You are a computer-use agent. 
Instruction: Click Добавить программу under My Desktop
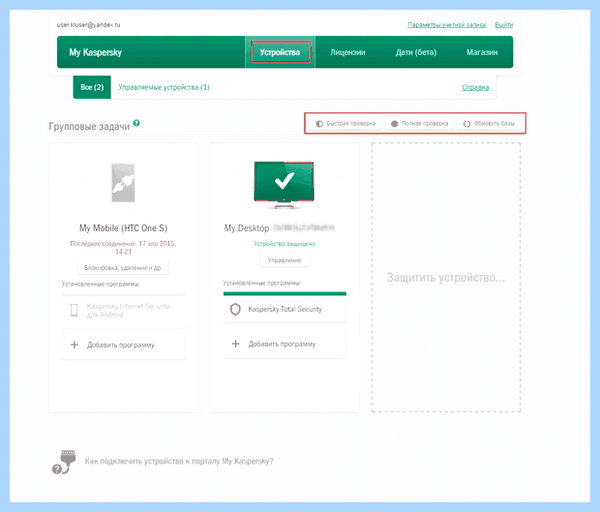click(x=285, y=344)
